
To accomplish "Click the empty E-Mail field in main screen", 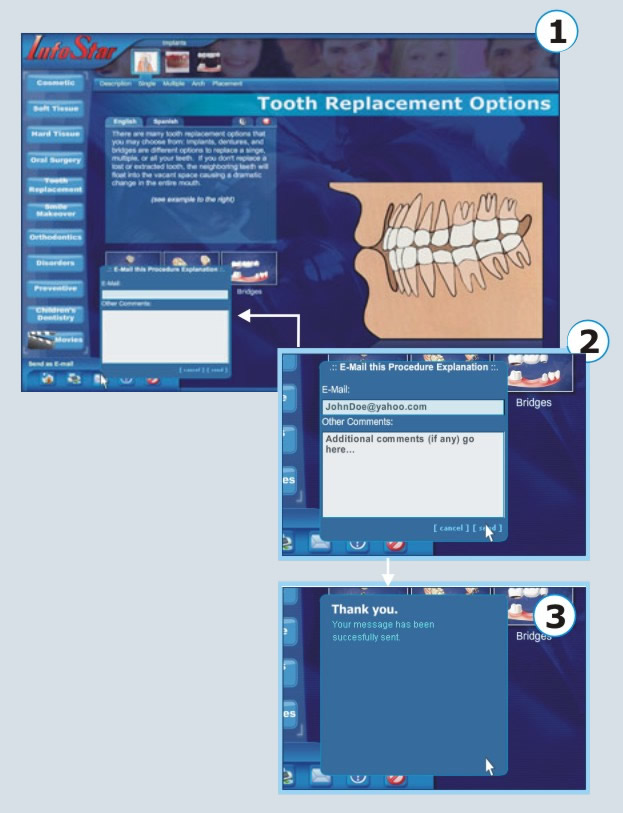I will pyautogui.click(x=165, y=295).
